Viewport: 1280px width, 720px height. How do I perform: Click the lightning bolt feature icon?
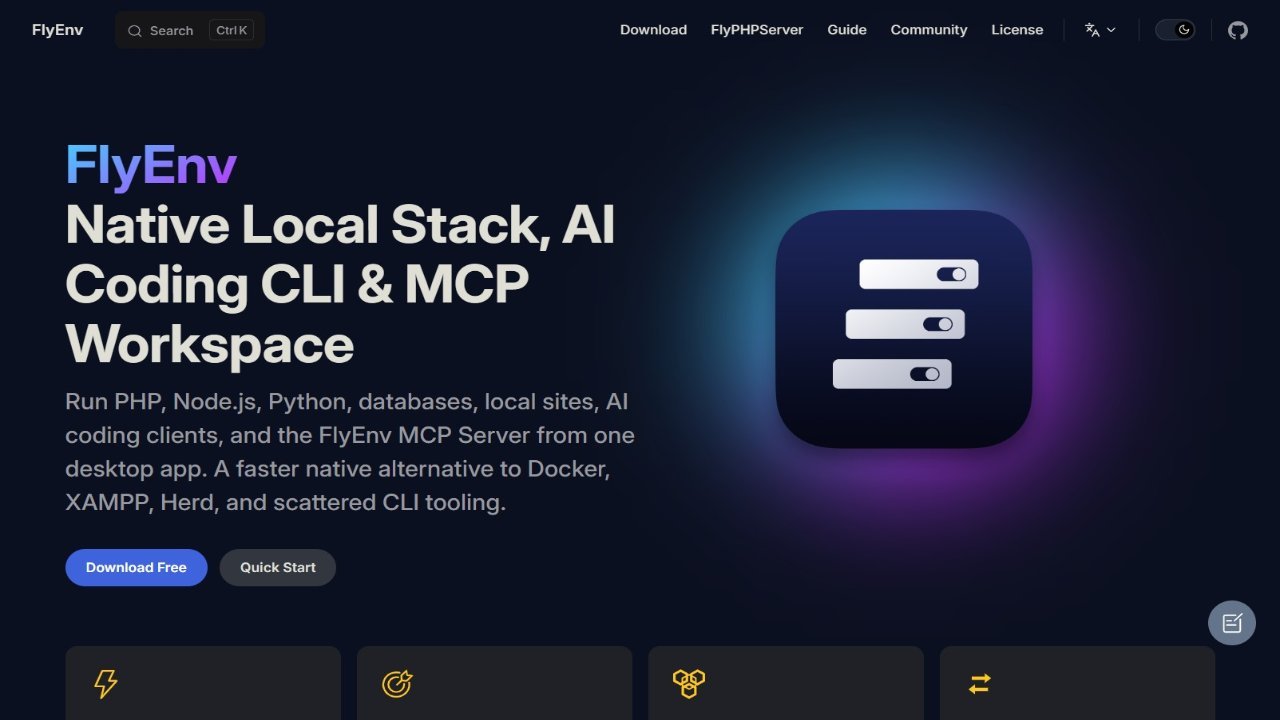105,684
